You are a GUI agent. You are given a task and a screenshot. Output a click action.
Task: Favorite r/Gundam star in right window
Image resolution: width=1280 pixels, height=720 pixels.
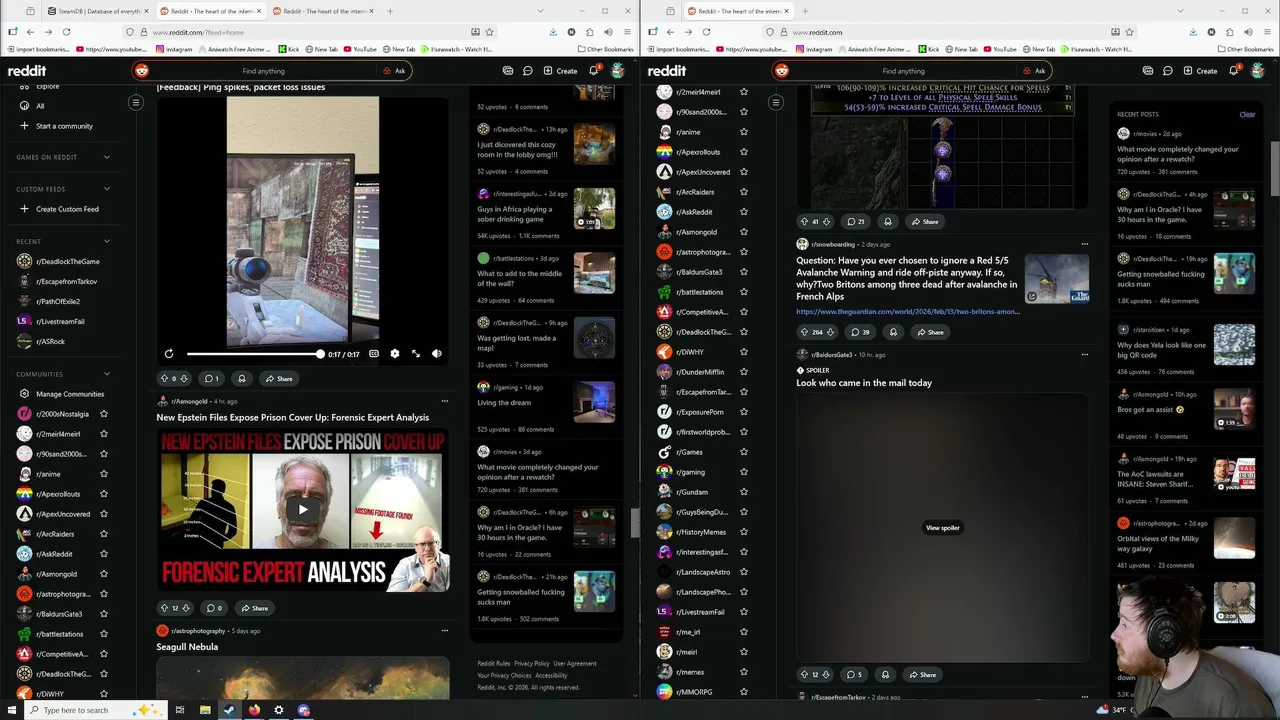(744, 492)
